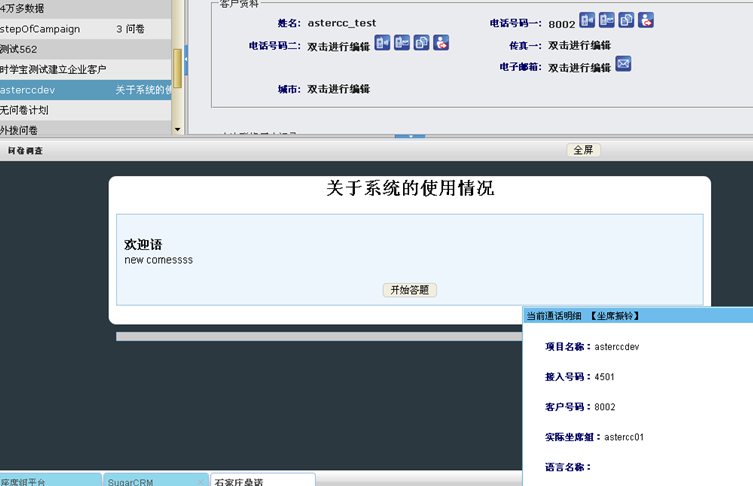Select stepOfCampaign row in list
This screenshot has width=753, height=486.
coord(85,29)
